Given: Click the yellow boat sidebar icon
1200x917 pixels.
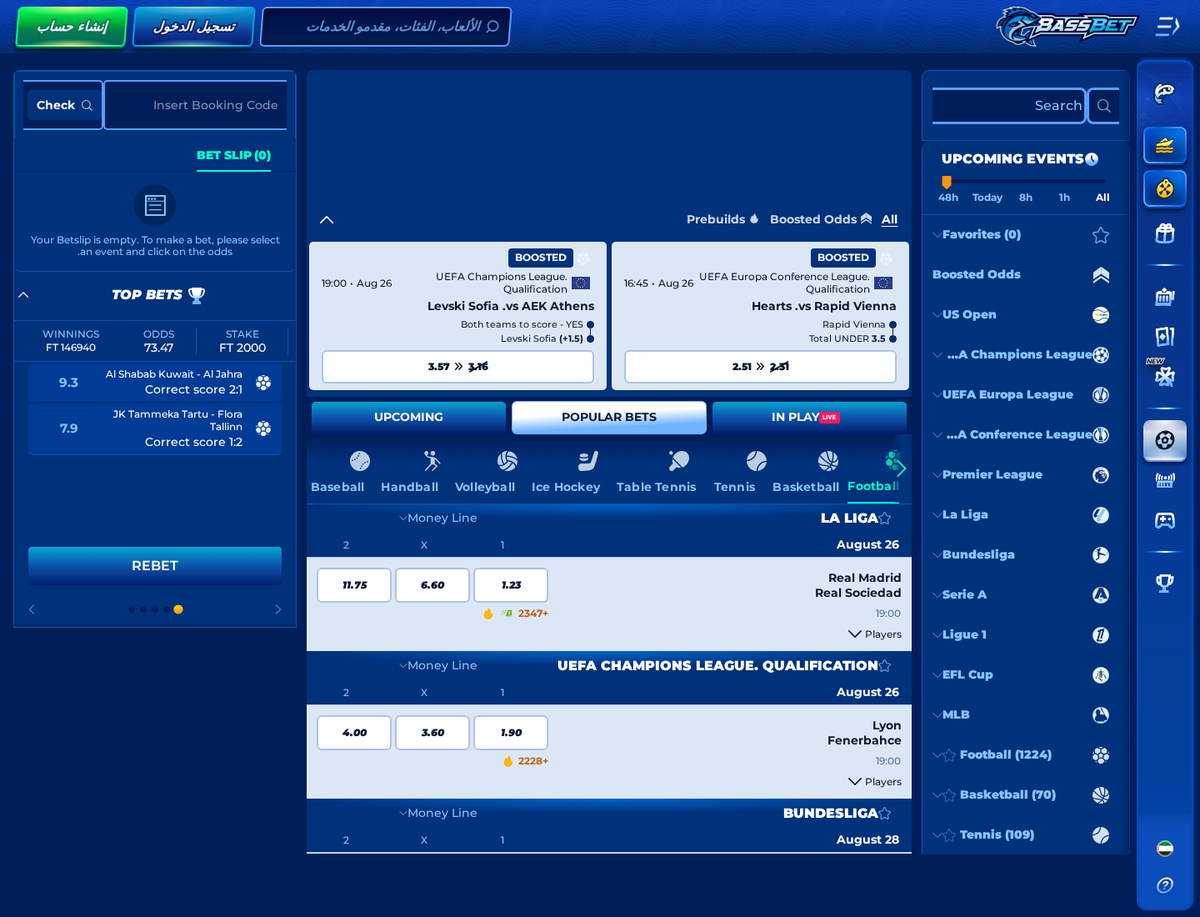Looking at the screenshot, I should [1164, 146].
